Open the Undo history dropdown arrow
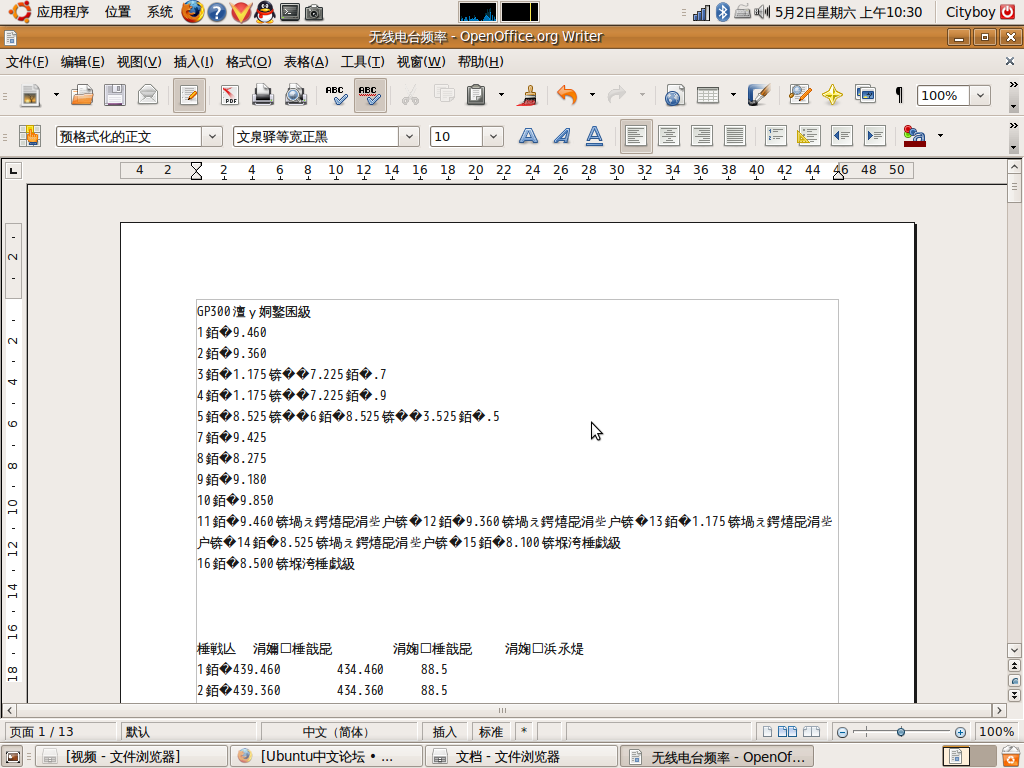 point(592,95)
